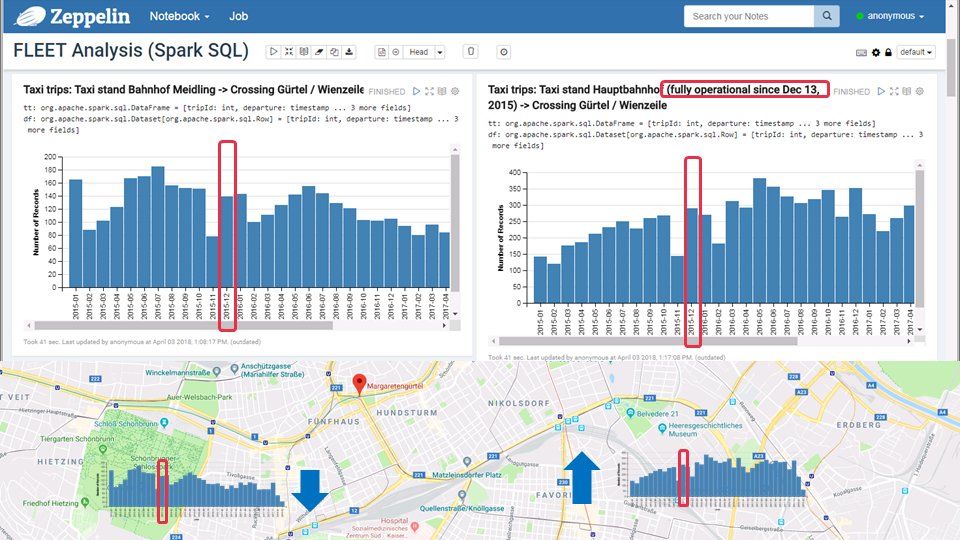This screenshot has height=540, width=960.
Task: Toggle show/hide output book icon in toolbar
Action: (x=304, y=52)
